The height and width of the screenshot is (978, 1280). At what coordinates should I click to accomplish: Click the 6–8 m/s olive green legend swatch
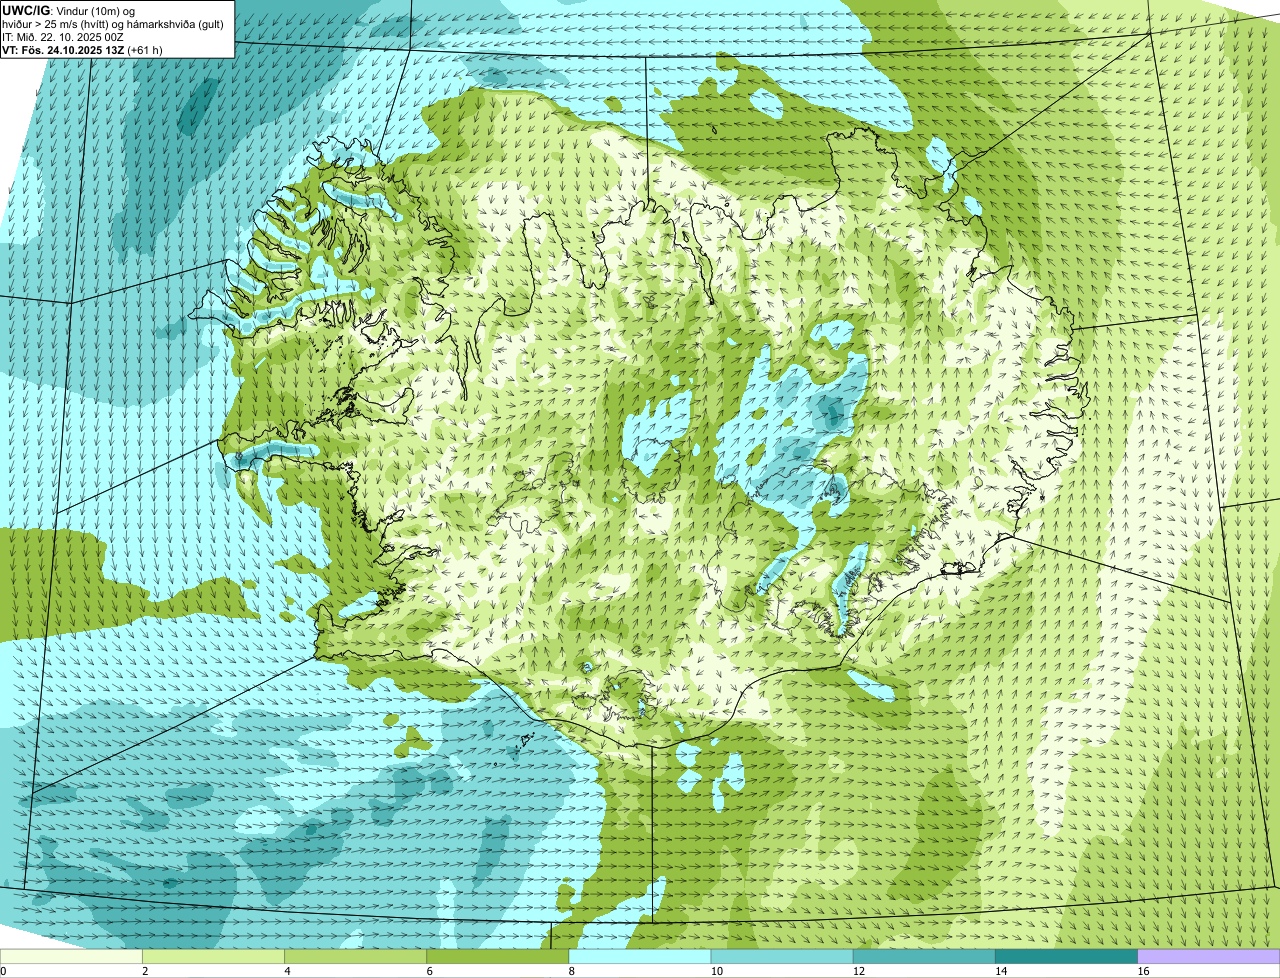click(498, 957)
